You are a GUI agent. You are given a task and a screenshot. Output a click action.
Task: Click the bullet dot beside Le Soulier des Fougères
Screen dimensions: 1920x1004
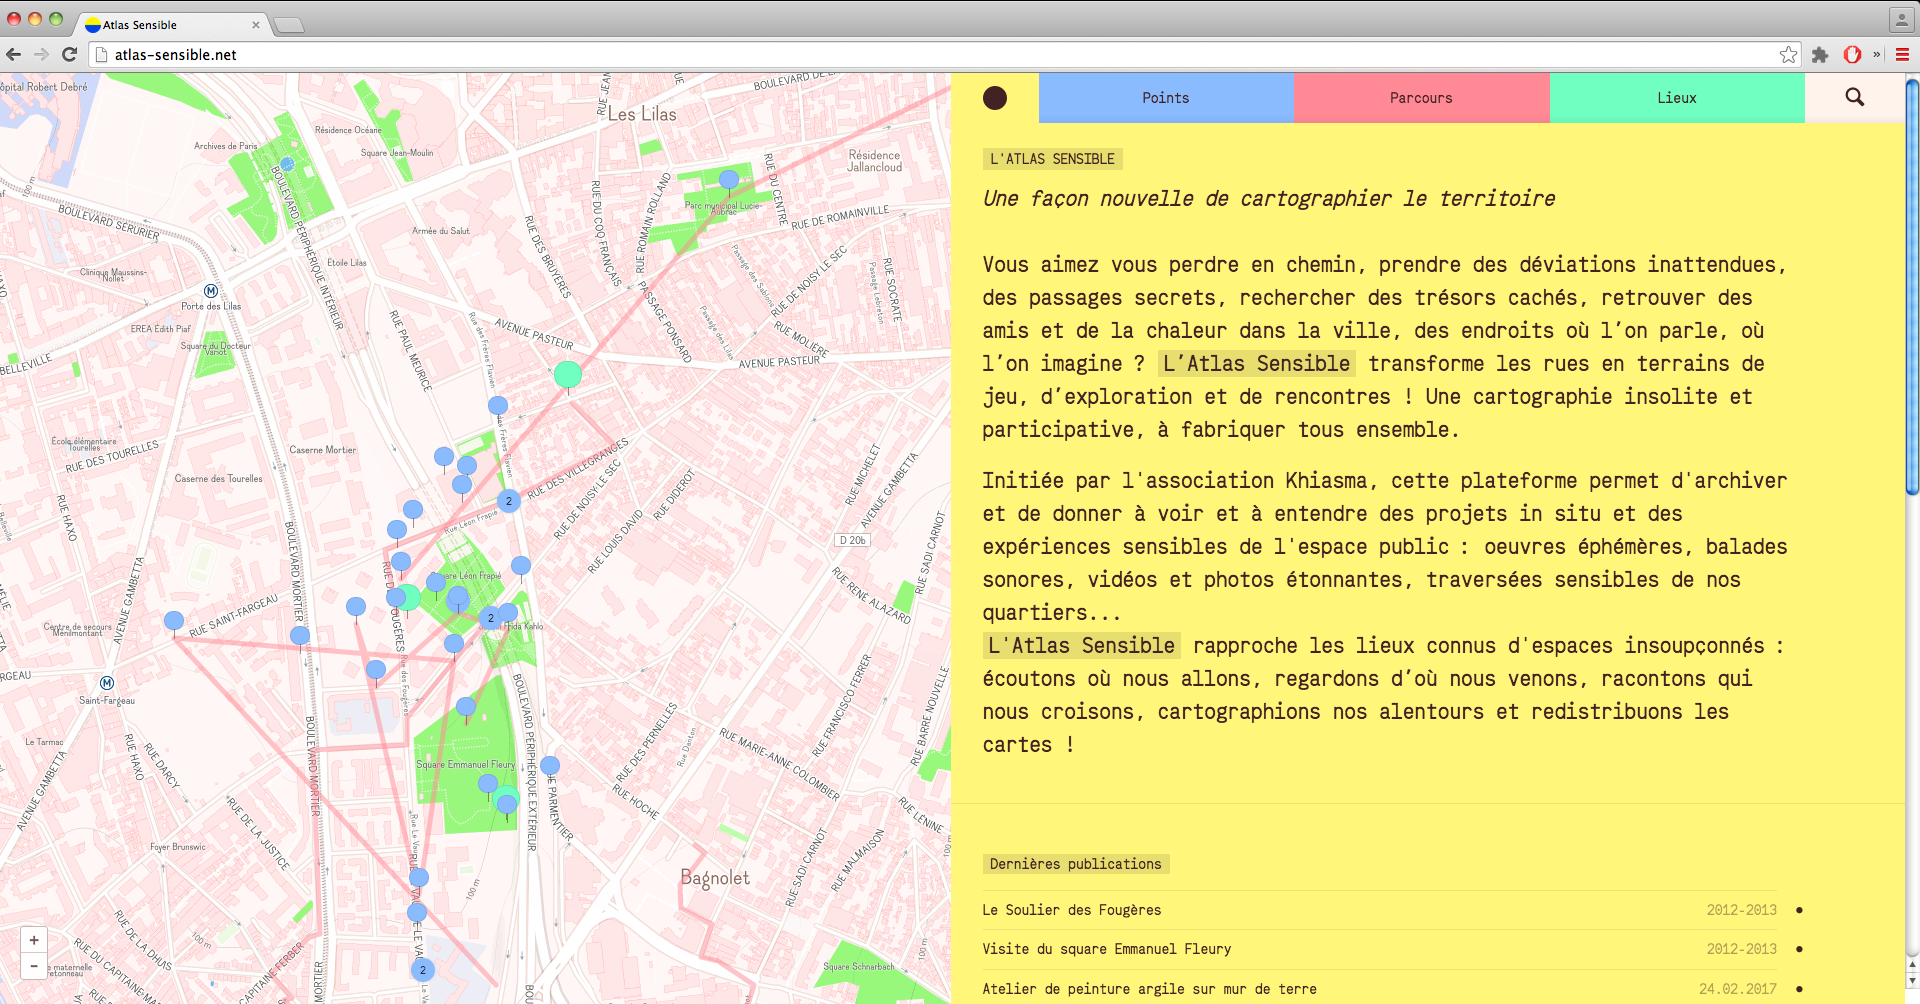click(x=1799, y=910)
